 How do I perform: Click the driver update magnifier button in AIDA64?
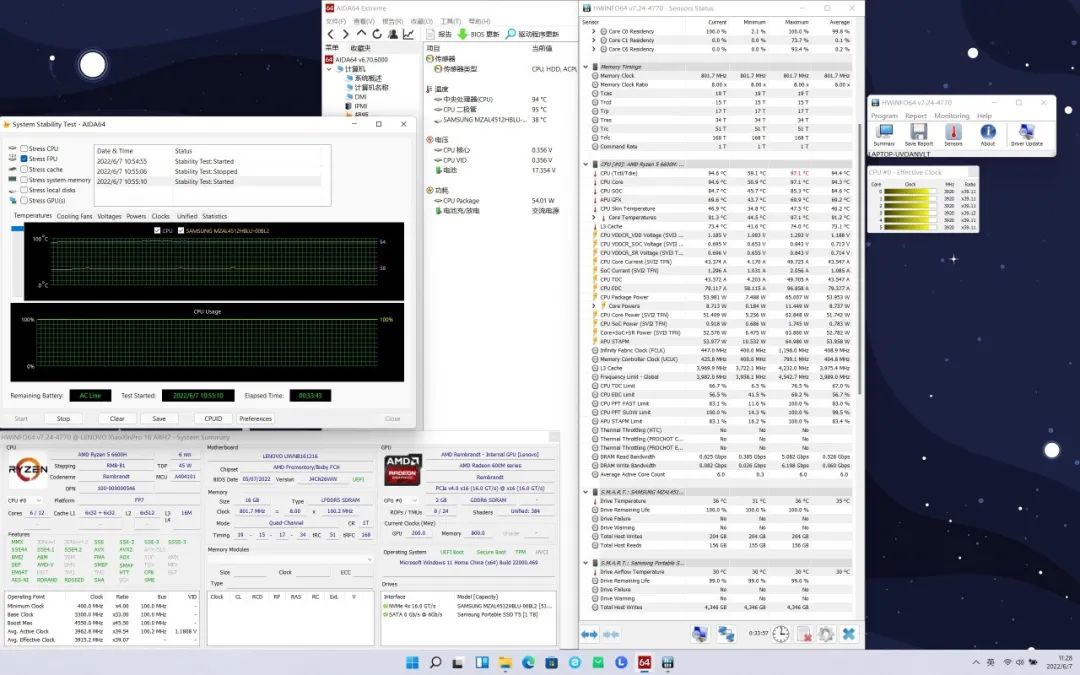tap(532, 34)
